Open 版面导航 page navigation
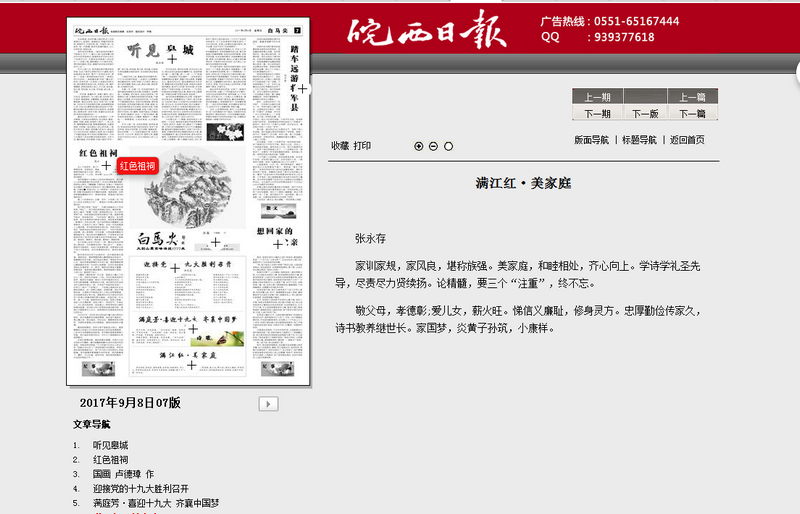This screenshot has width=800, height=514. point(591,140)
